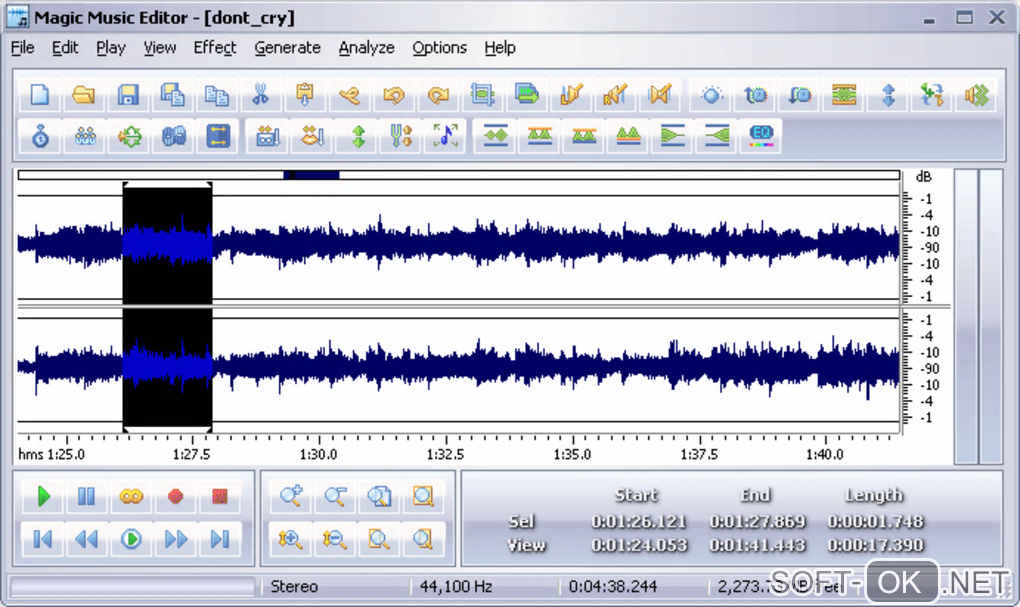Click the blue overview scrollbar thumb above waveform
Image resolution: width=1020 pixels, height=607 pixels.
312,174
